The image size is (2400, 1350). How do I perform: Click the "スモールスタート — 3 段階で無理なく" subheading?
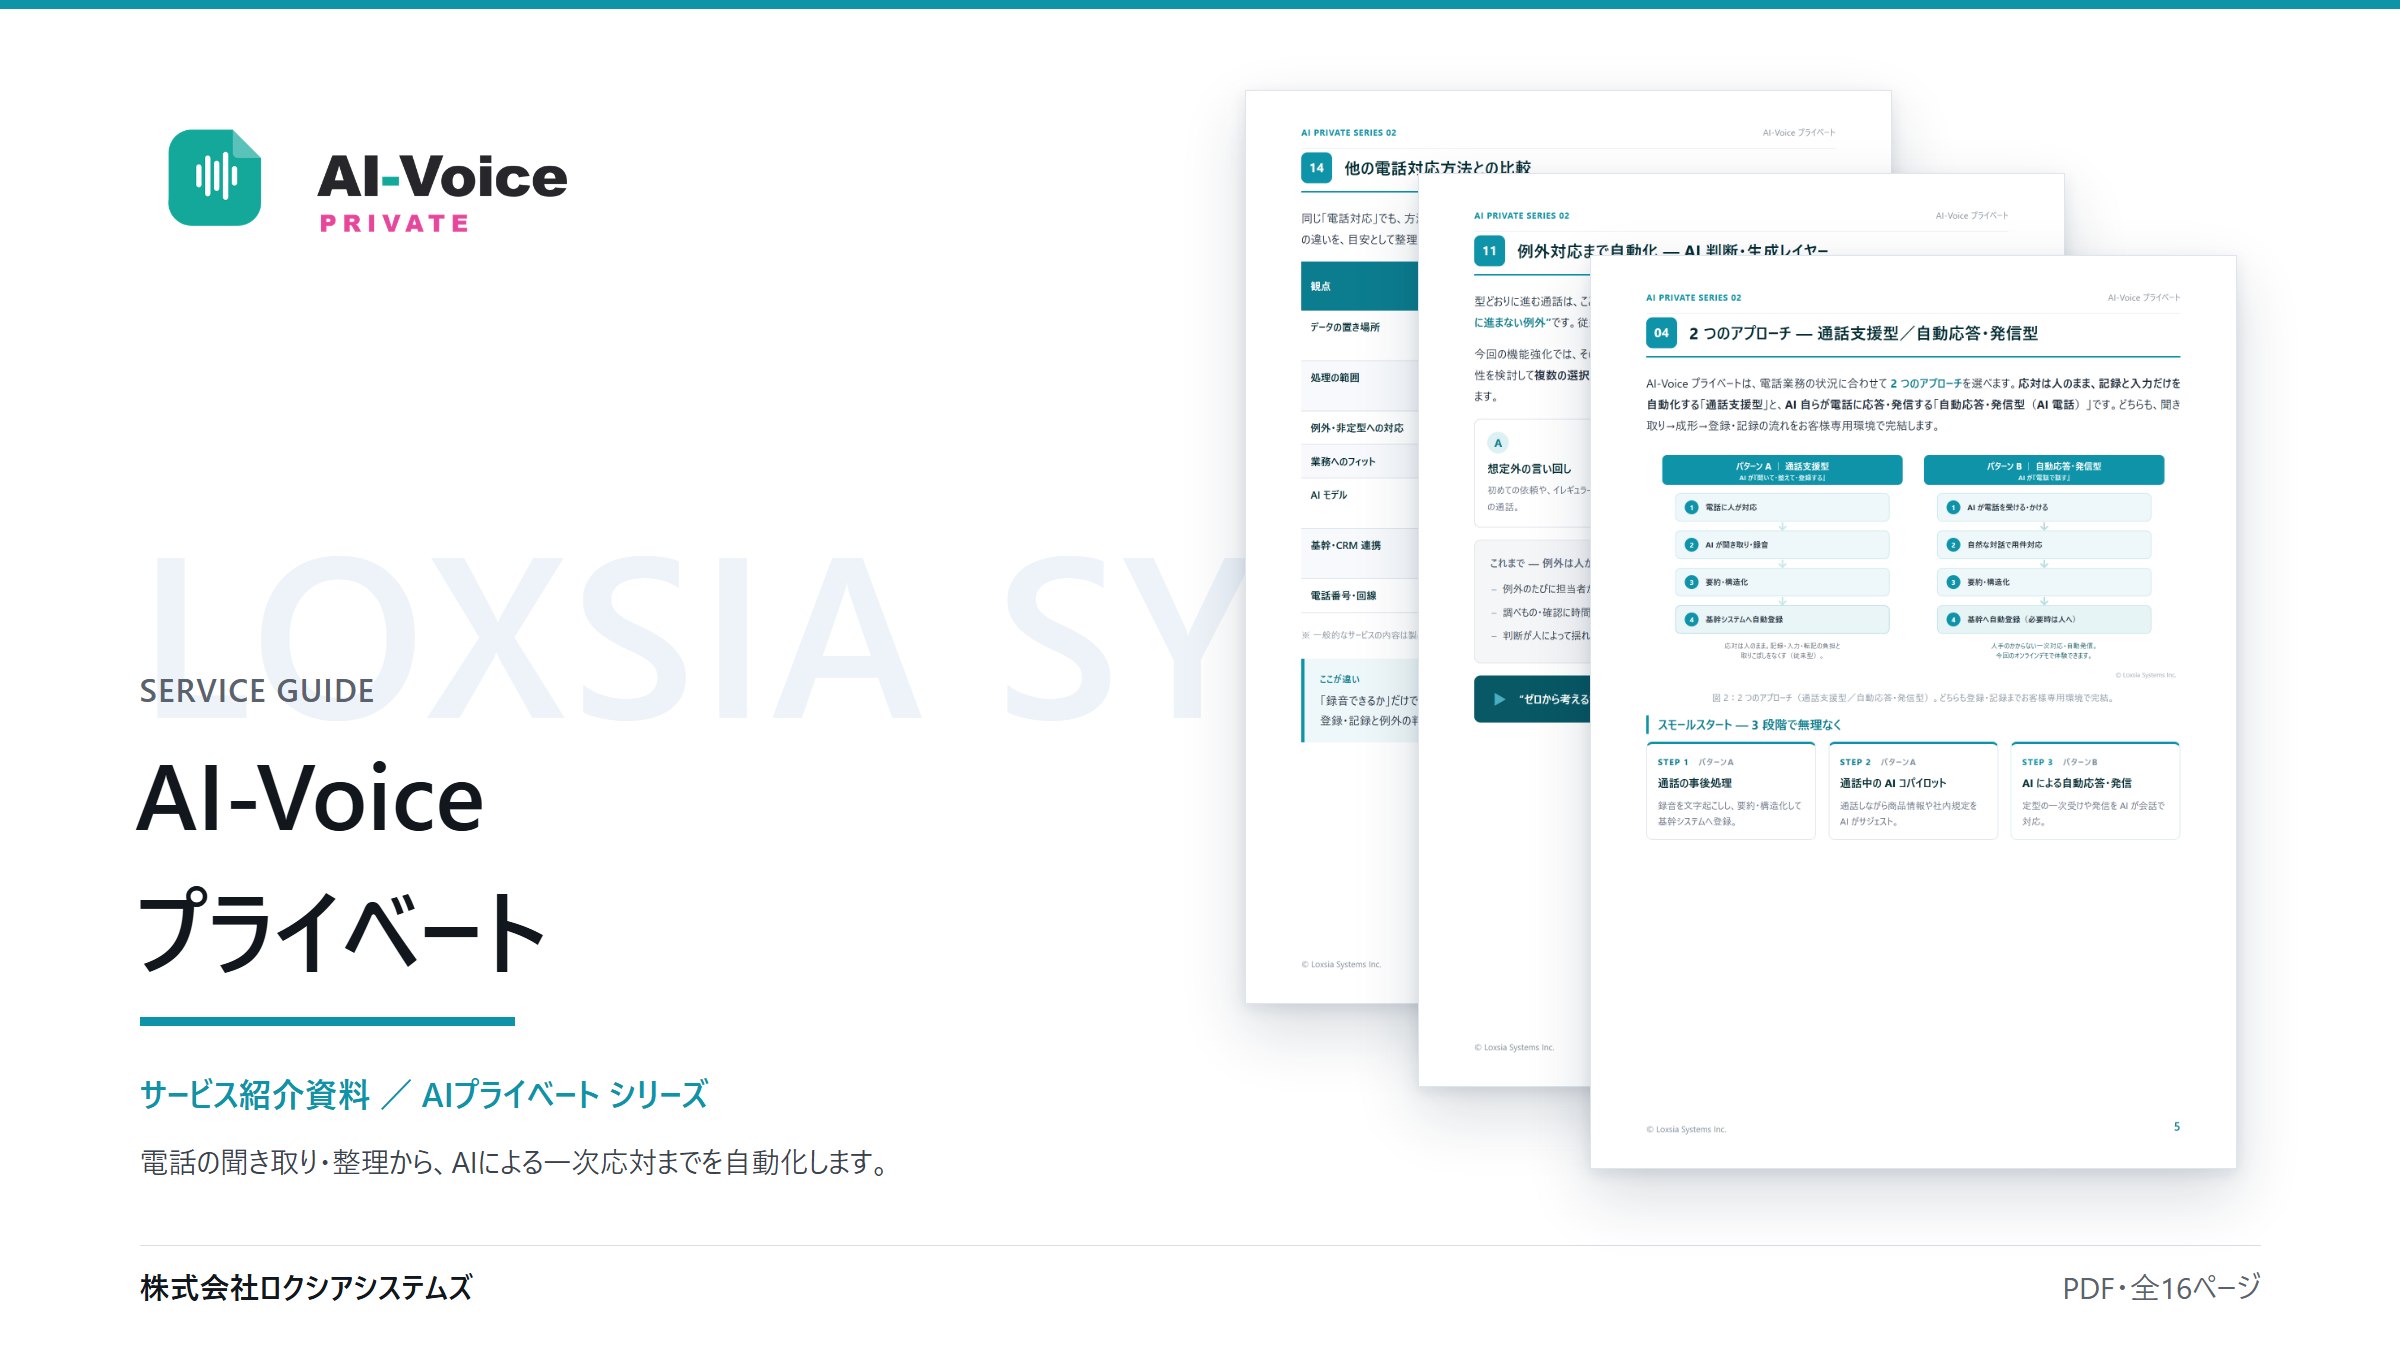1749,725
